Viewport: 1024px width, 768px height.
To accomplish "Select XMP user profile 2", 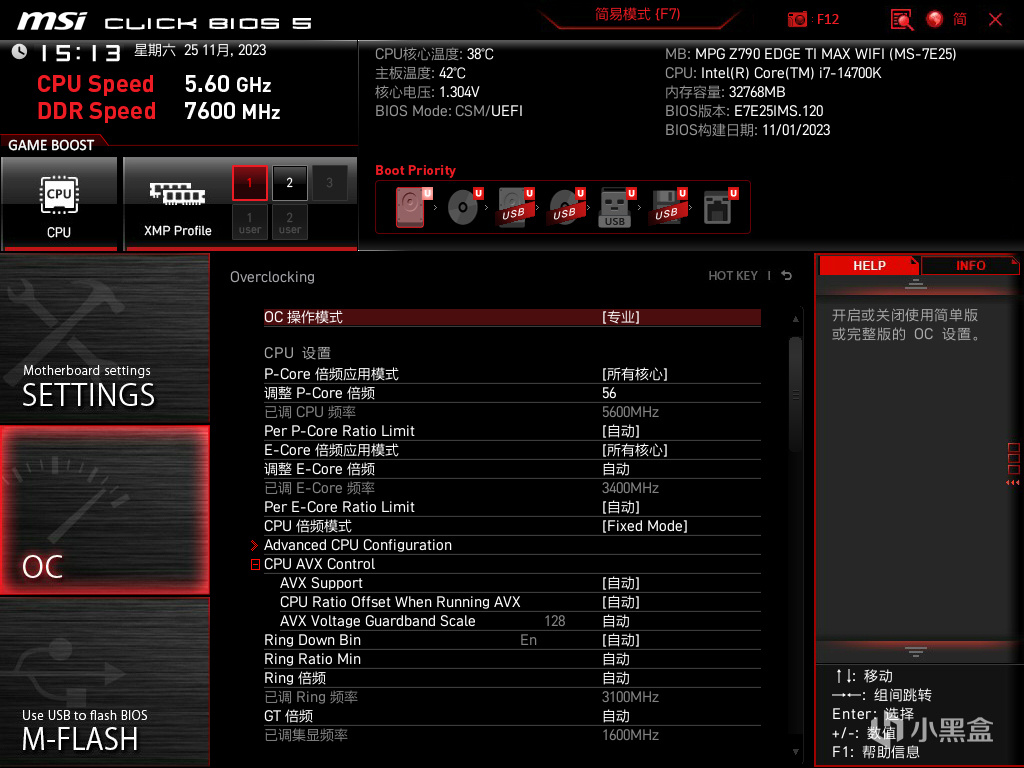I will point(289,222).
